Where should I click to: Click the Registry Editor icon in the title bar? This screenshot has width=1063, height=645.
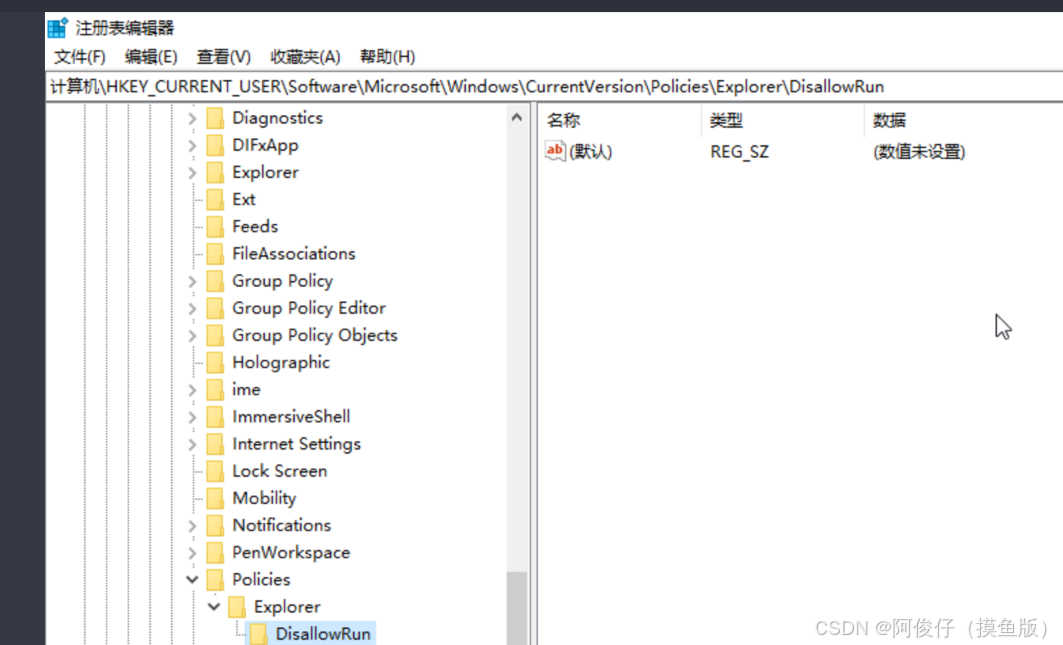click(57, 26)
